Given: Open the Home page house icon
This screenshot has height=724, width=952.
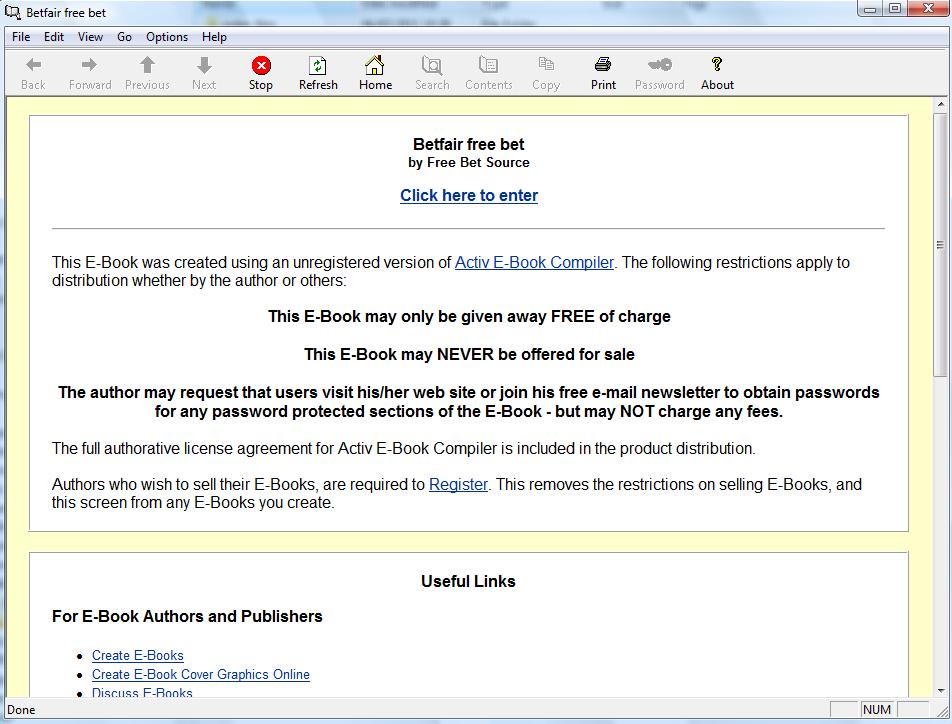Looking at the screenshot, I should coord(375,64).
